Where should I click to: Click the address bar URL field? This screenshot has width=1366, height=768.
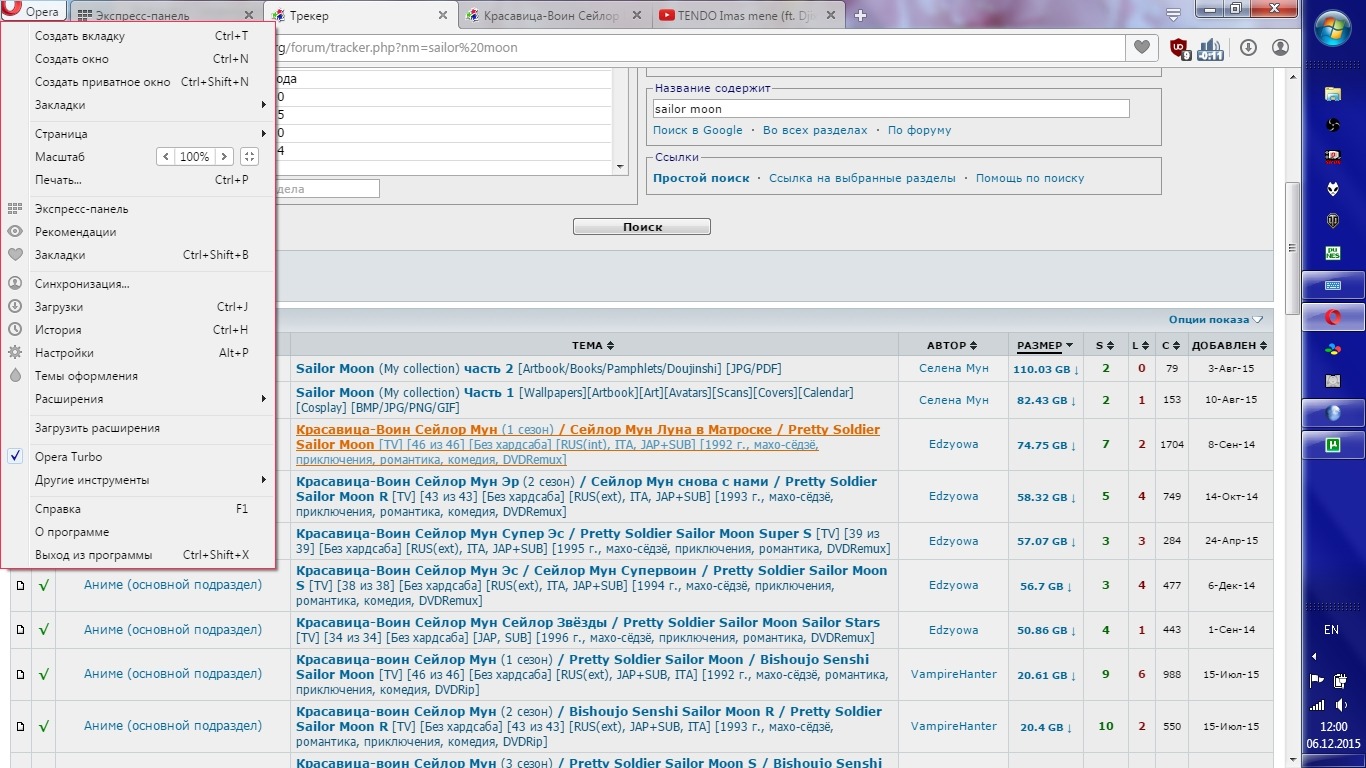coord(700,47)
